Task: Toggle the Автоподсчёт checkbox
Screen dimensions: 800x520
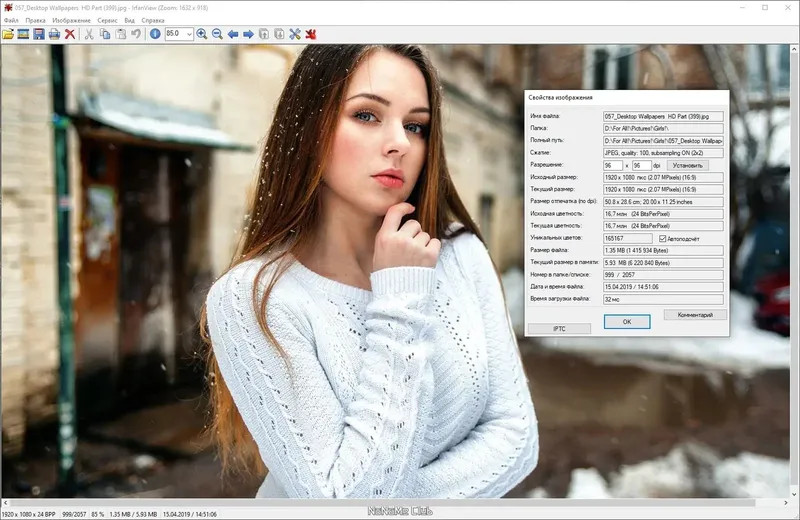Action: coord(662,238)
